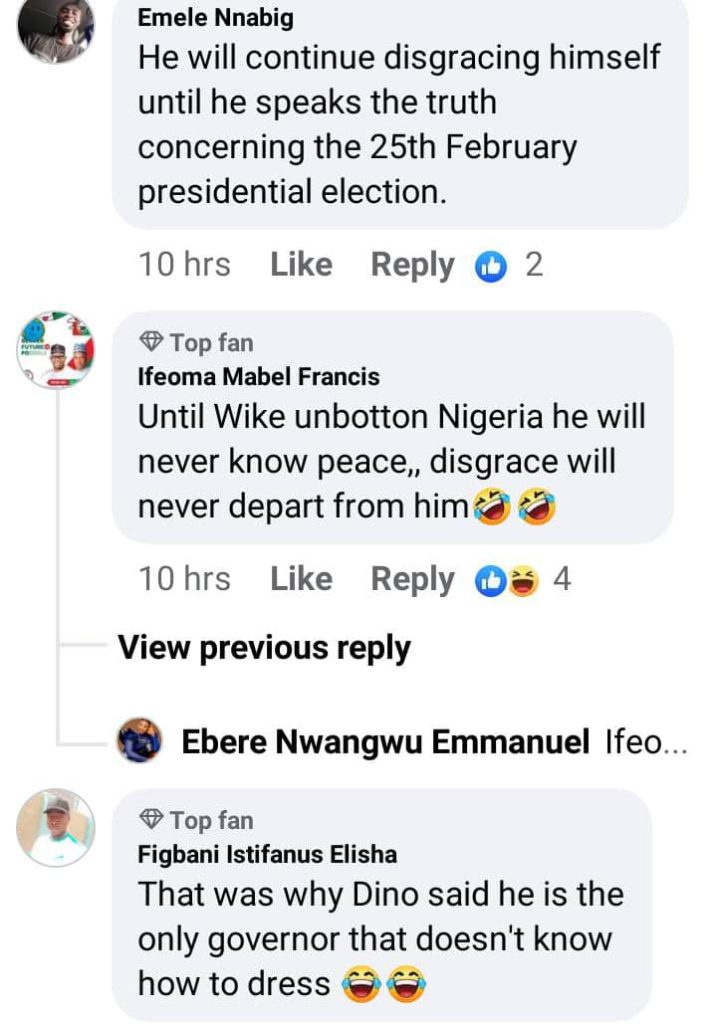Screen dimensions: 717x1024
Task: Like Ifeoma Mabel Francis's comment
Action: click(301, 579)
